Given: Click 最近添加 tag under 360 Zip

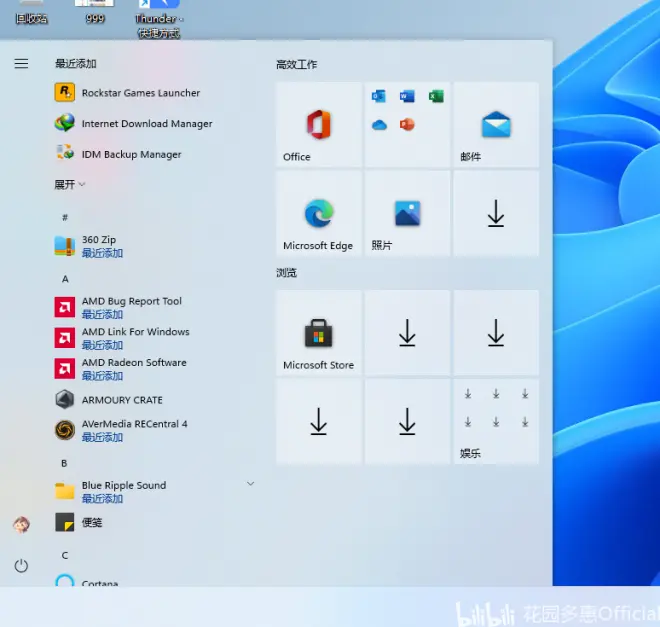Looking at the screenshot, I should tap(102, 253).
